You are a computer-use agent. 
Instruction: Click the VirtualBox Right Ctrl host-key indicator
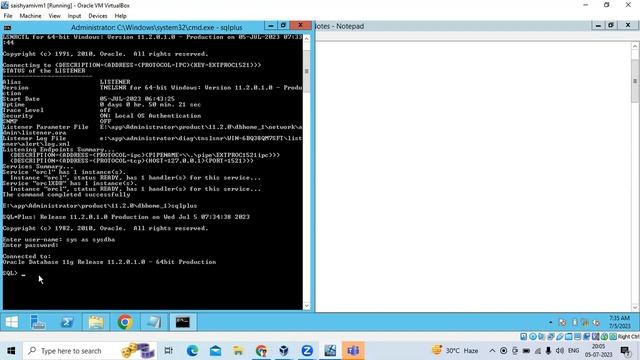pyautogui.click(x=628, y=337)
